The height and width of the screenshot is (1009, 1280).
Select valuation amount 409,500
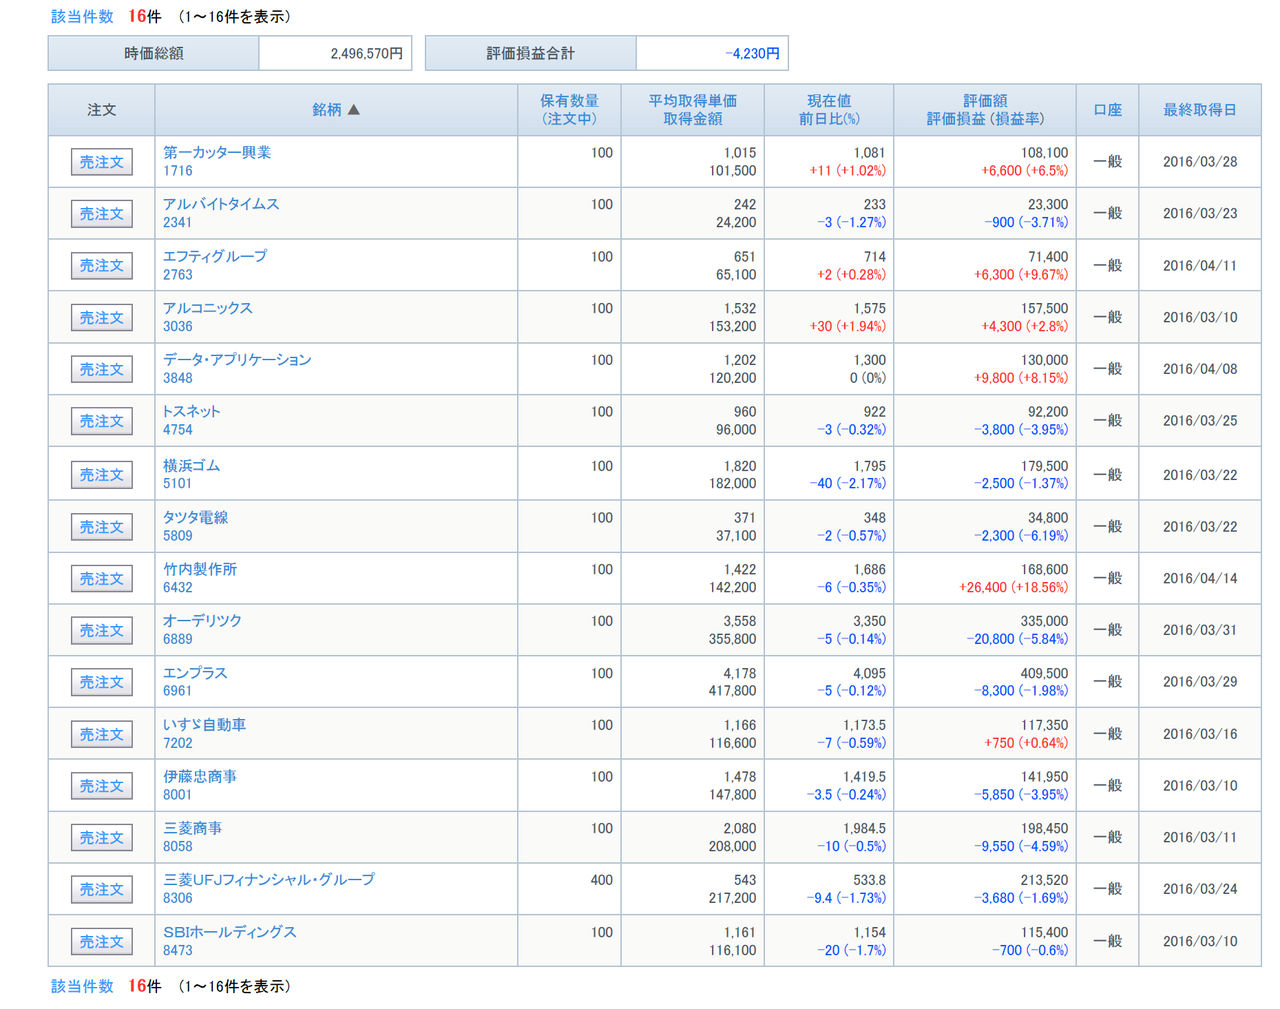[x=1044, y=673]
